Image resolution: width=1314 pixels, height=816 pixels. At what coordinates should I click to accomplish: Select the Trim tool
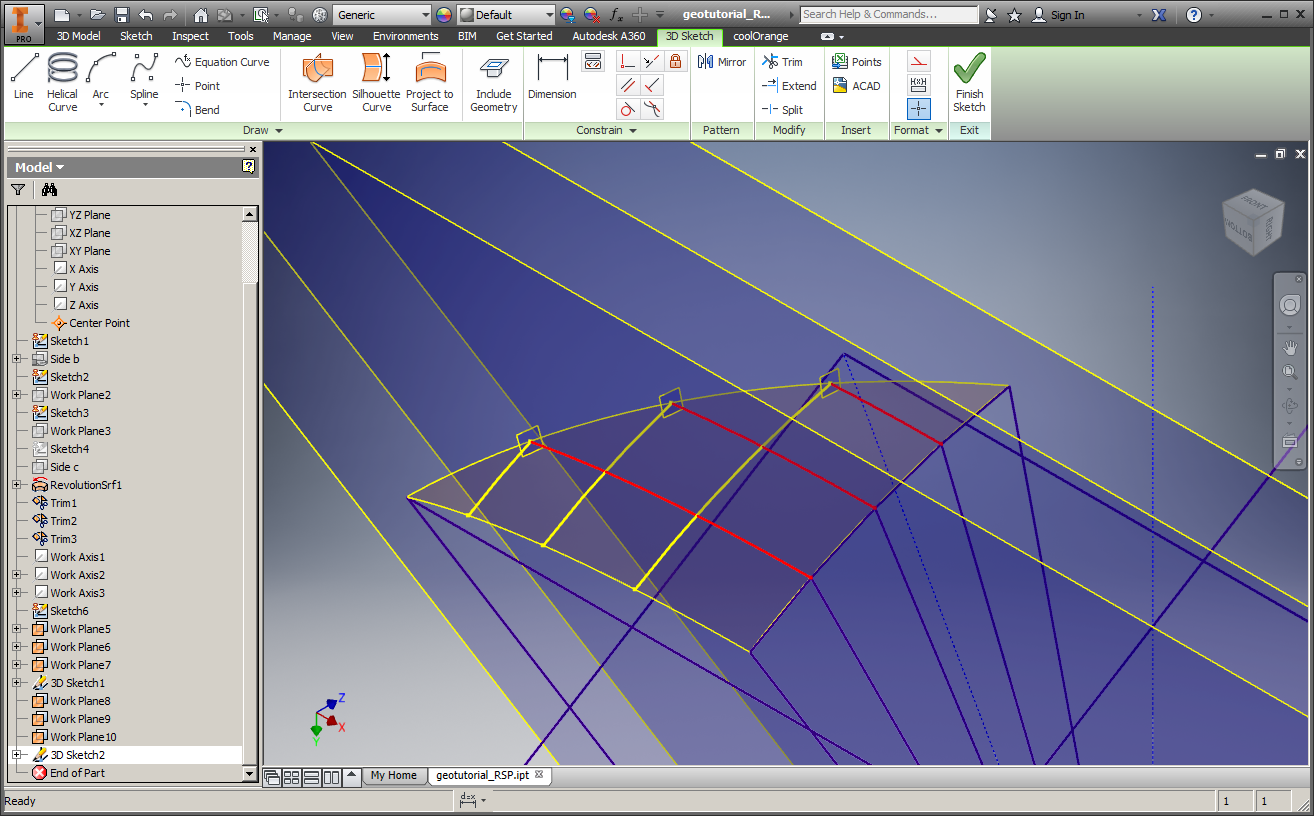point(782,62)
